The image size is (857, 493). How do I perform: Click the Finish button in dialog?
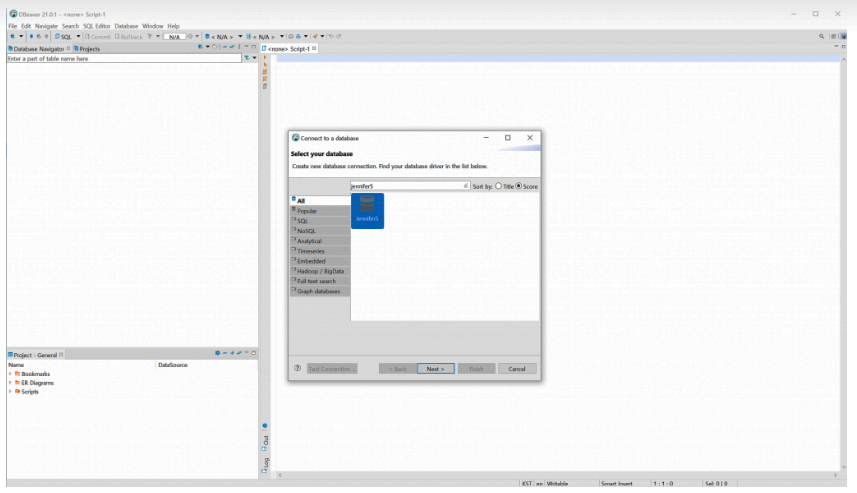pos(477,369)
